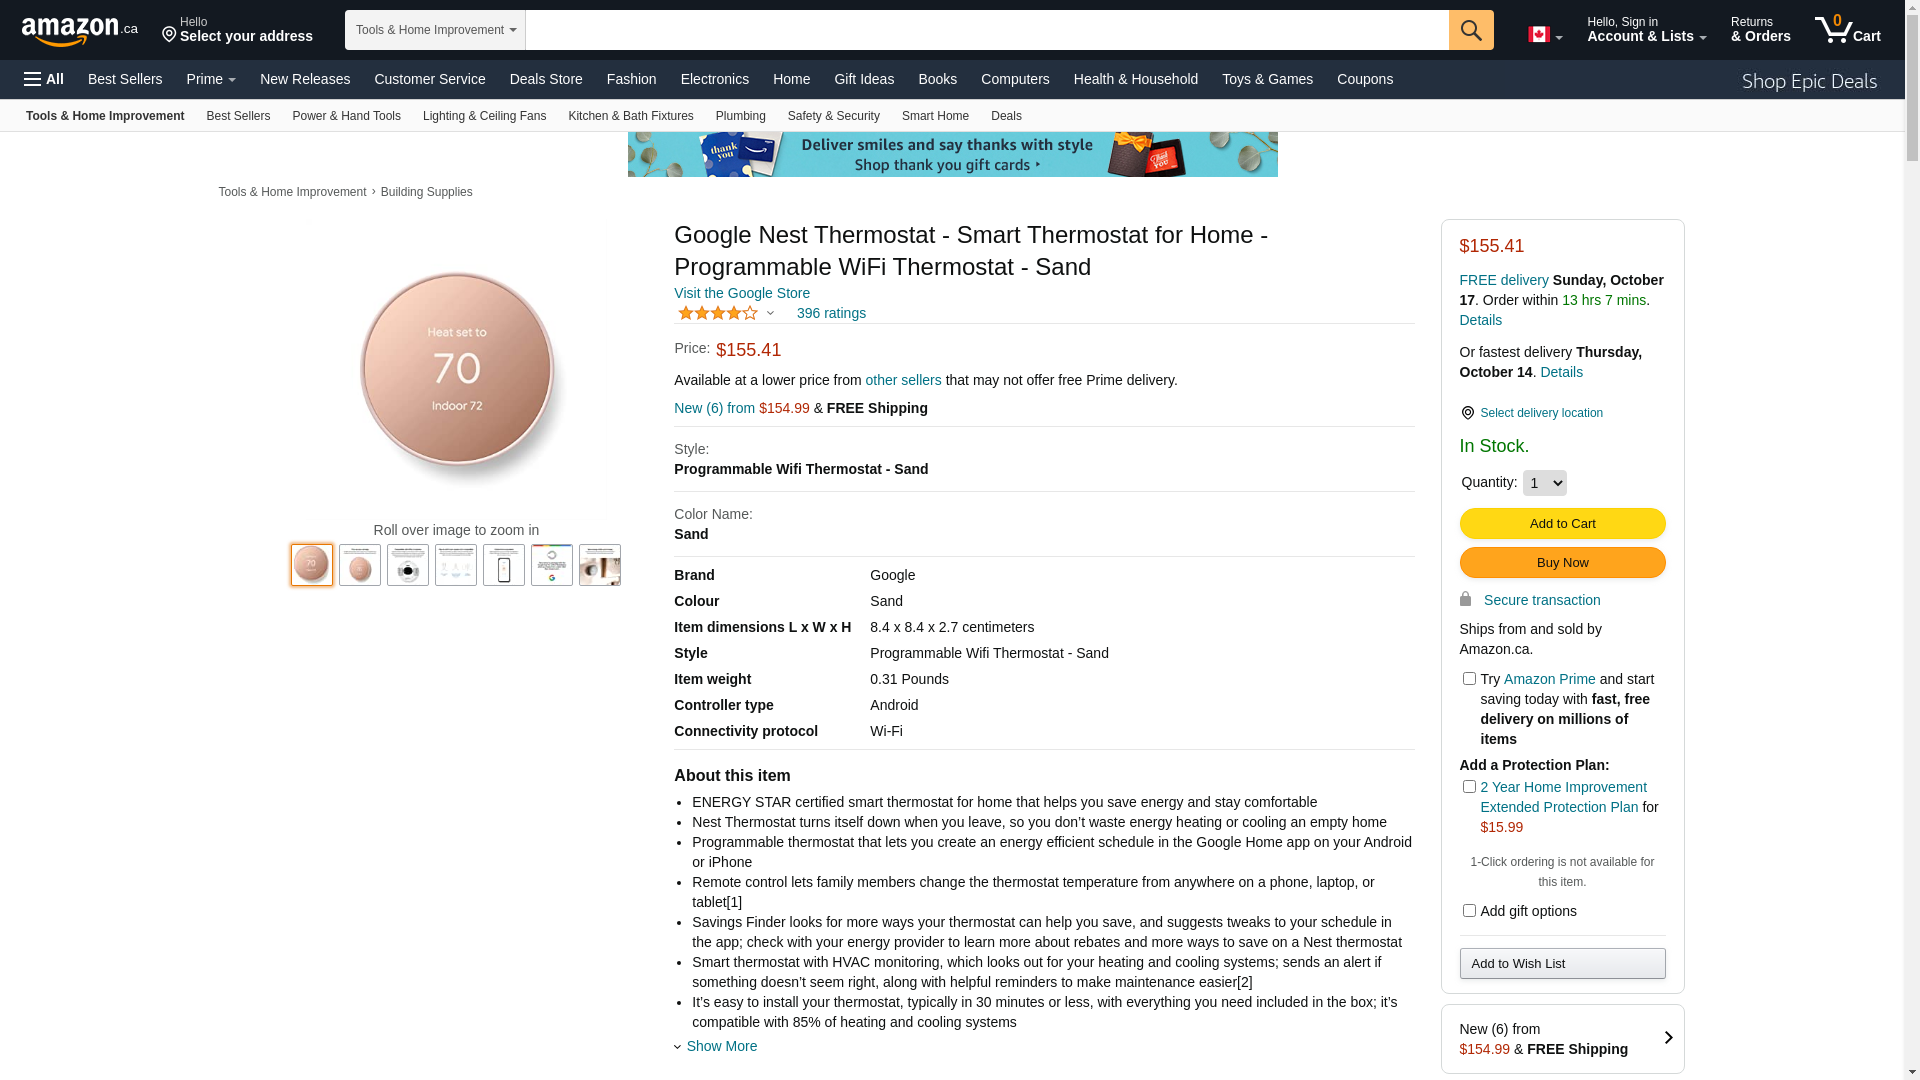1920x1080 pixels.
Task: Select the second sand thermostat thumbnail
Action: click(360, 565)
